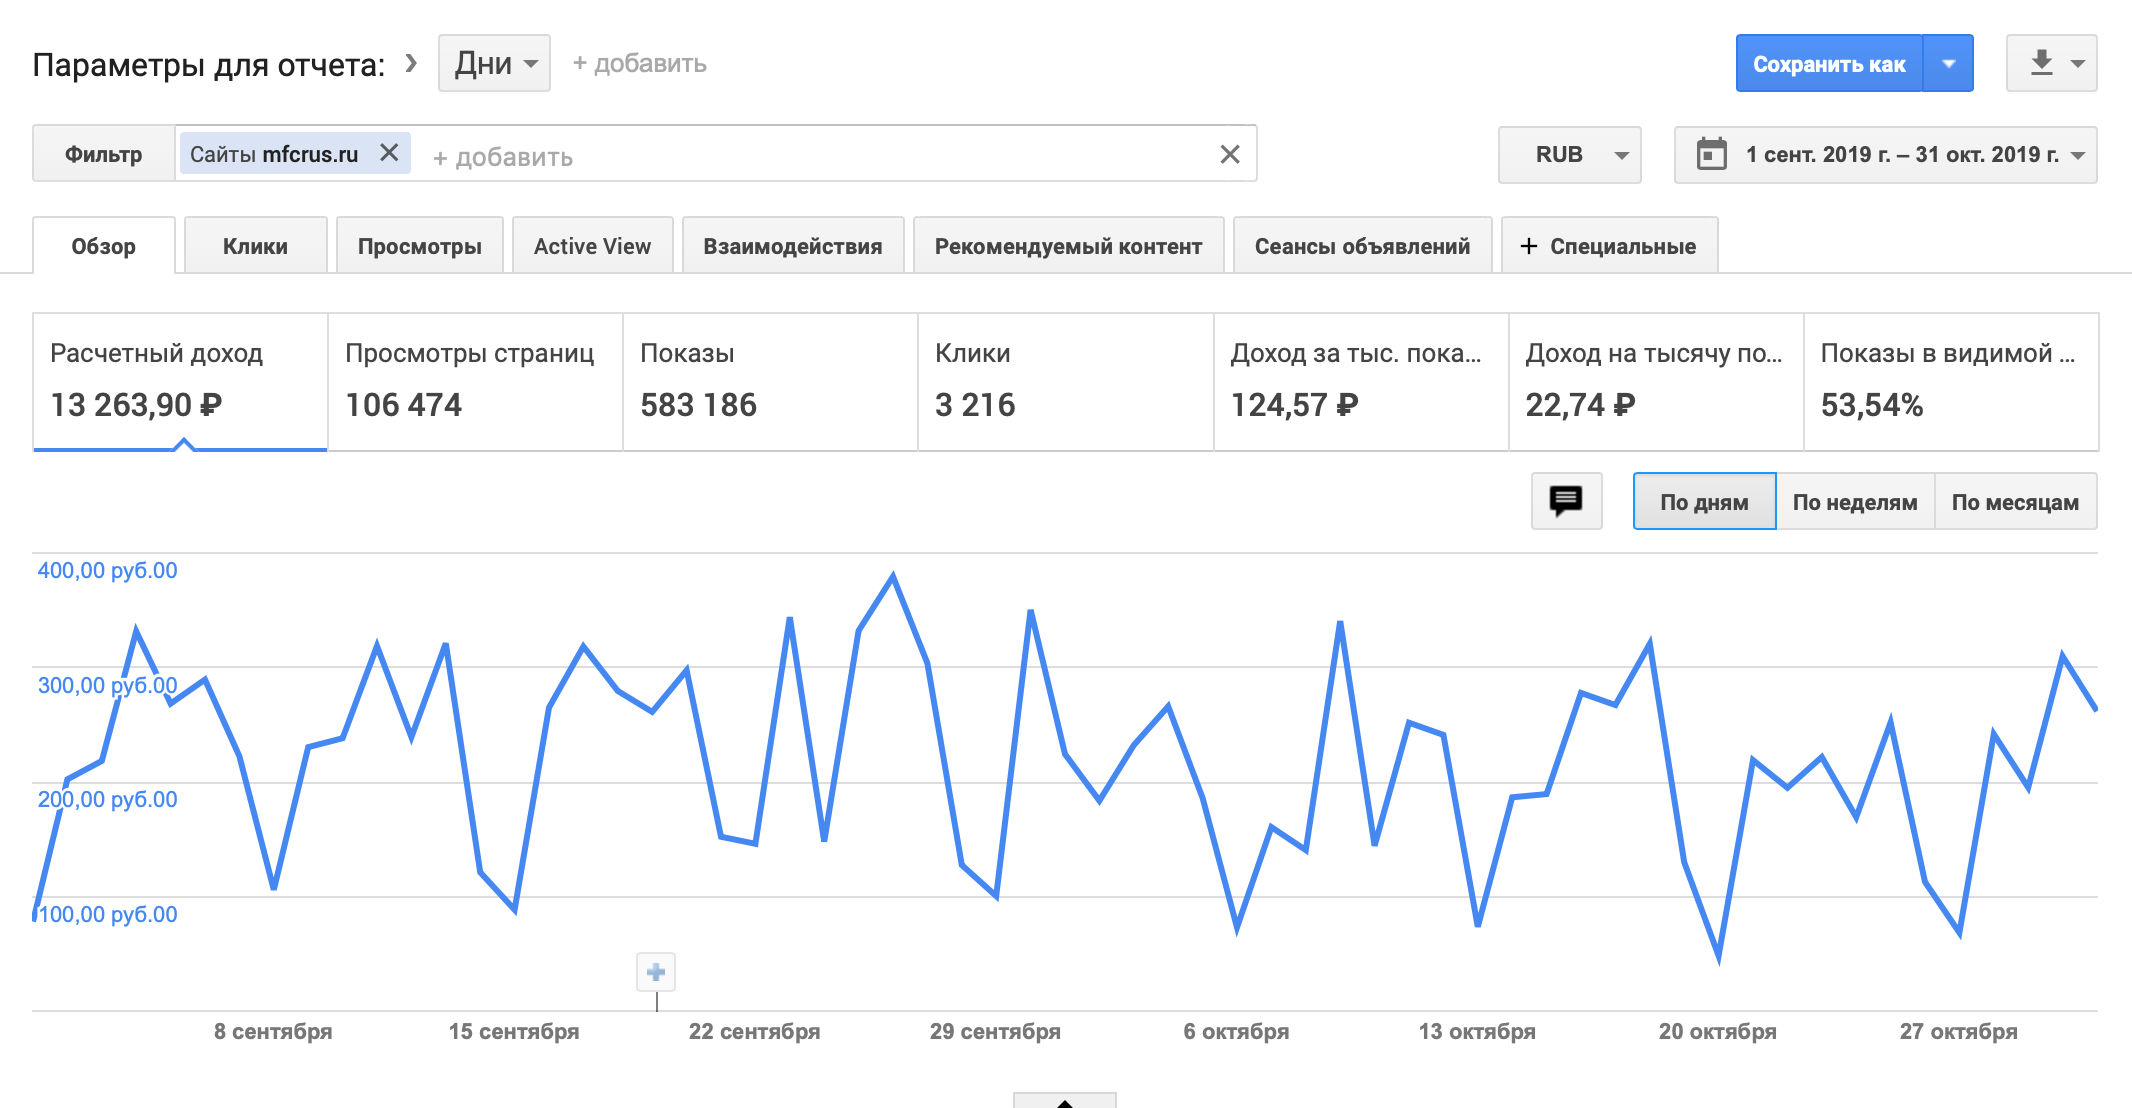Switch chart grouping to По месяцам
This screenshot has width=2132, height=1108.
point(2015,502)
